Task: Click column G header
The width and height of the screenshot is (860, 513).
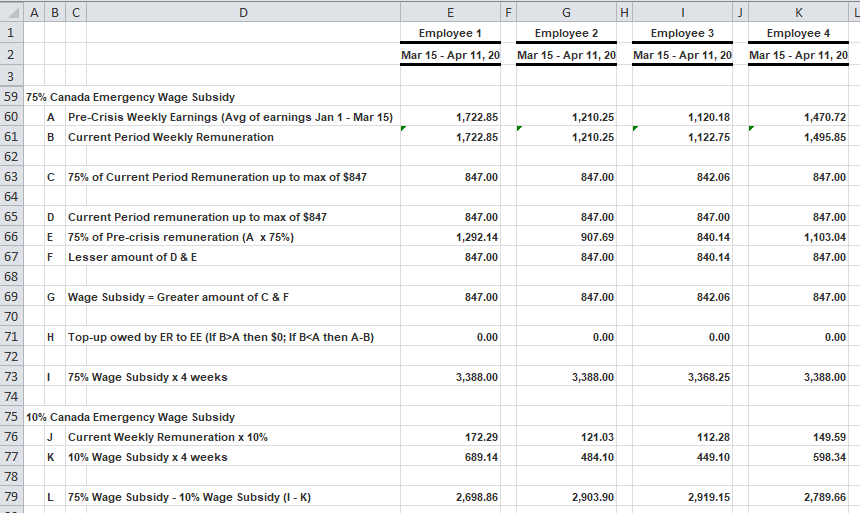Action: point(566,12)
